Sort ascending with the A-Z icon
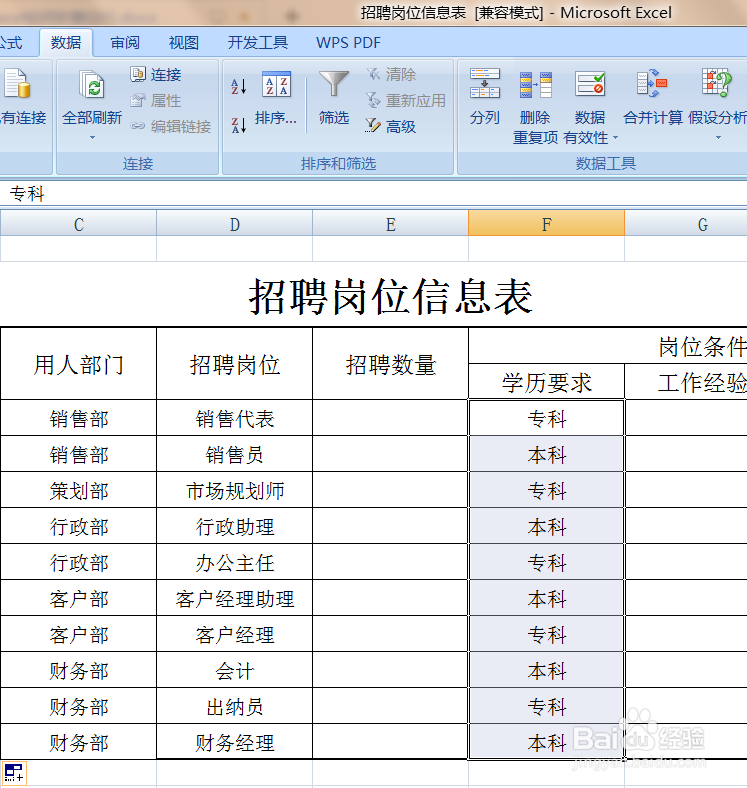Image resolution: width=747 pixels, height=788 pixels. coord(239,86)
